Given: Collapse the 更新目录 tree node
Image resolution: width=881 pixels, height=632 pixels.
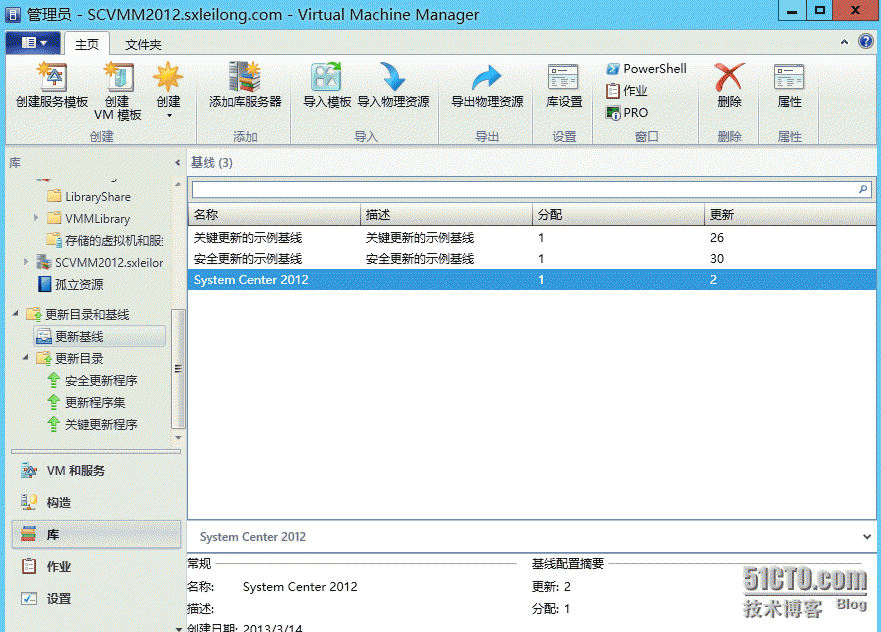Looking at the screenshot, I should tap(26, 357).
